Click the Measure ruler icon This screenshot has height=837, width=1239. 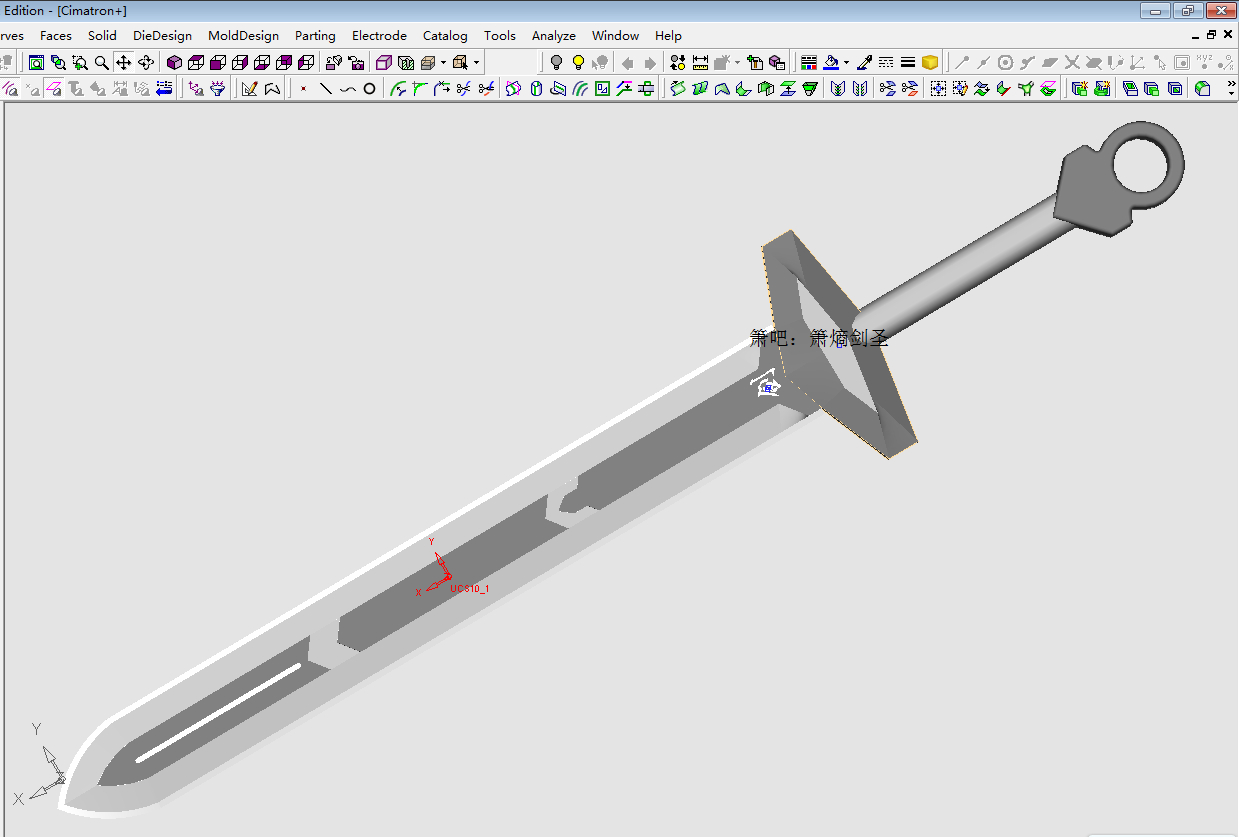[700, 62]
